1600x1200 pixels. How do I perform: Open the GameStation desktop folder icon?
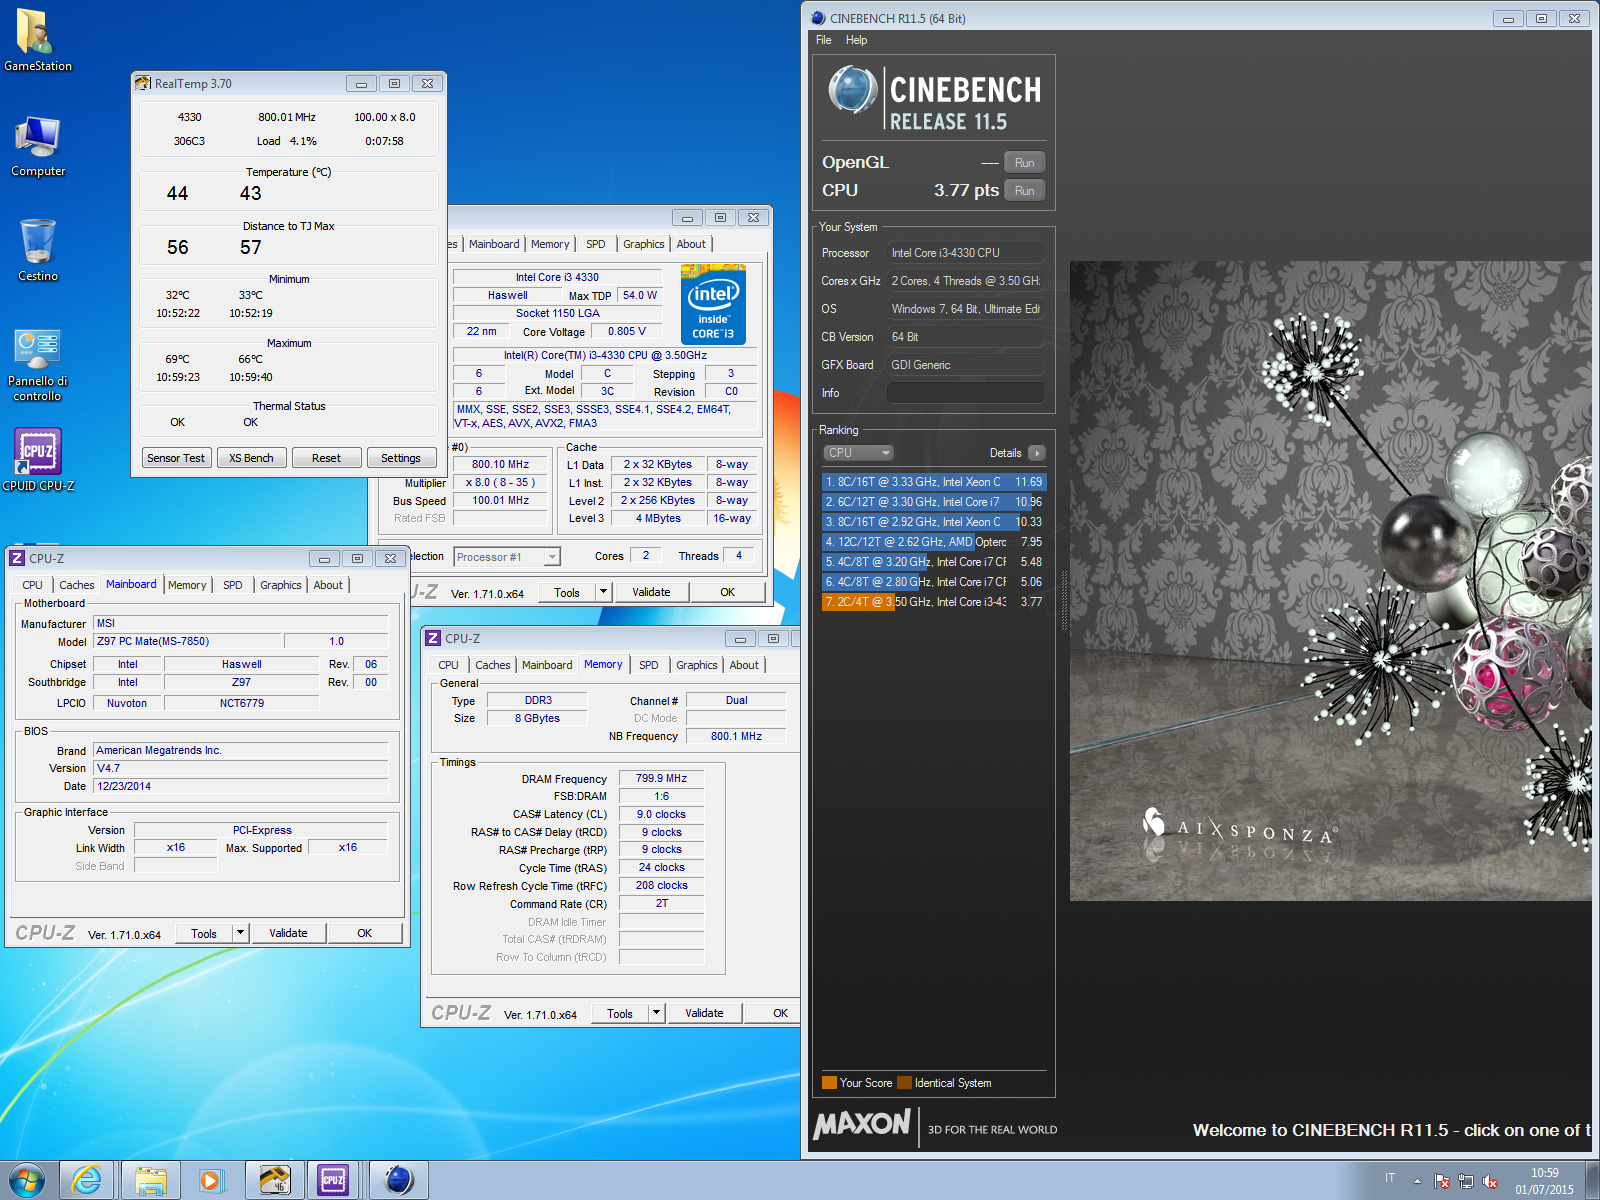38,40
